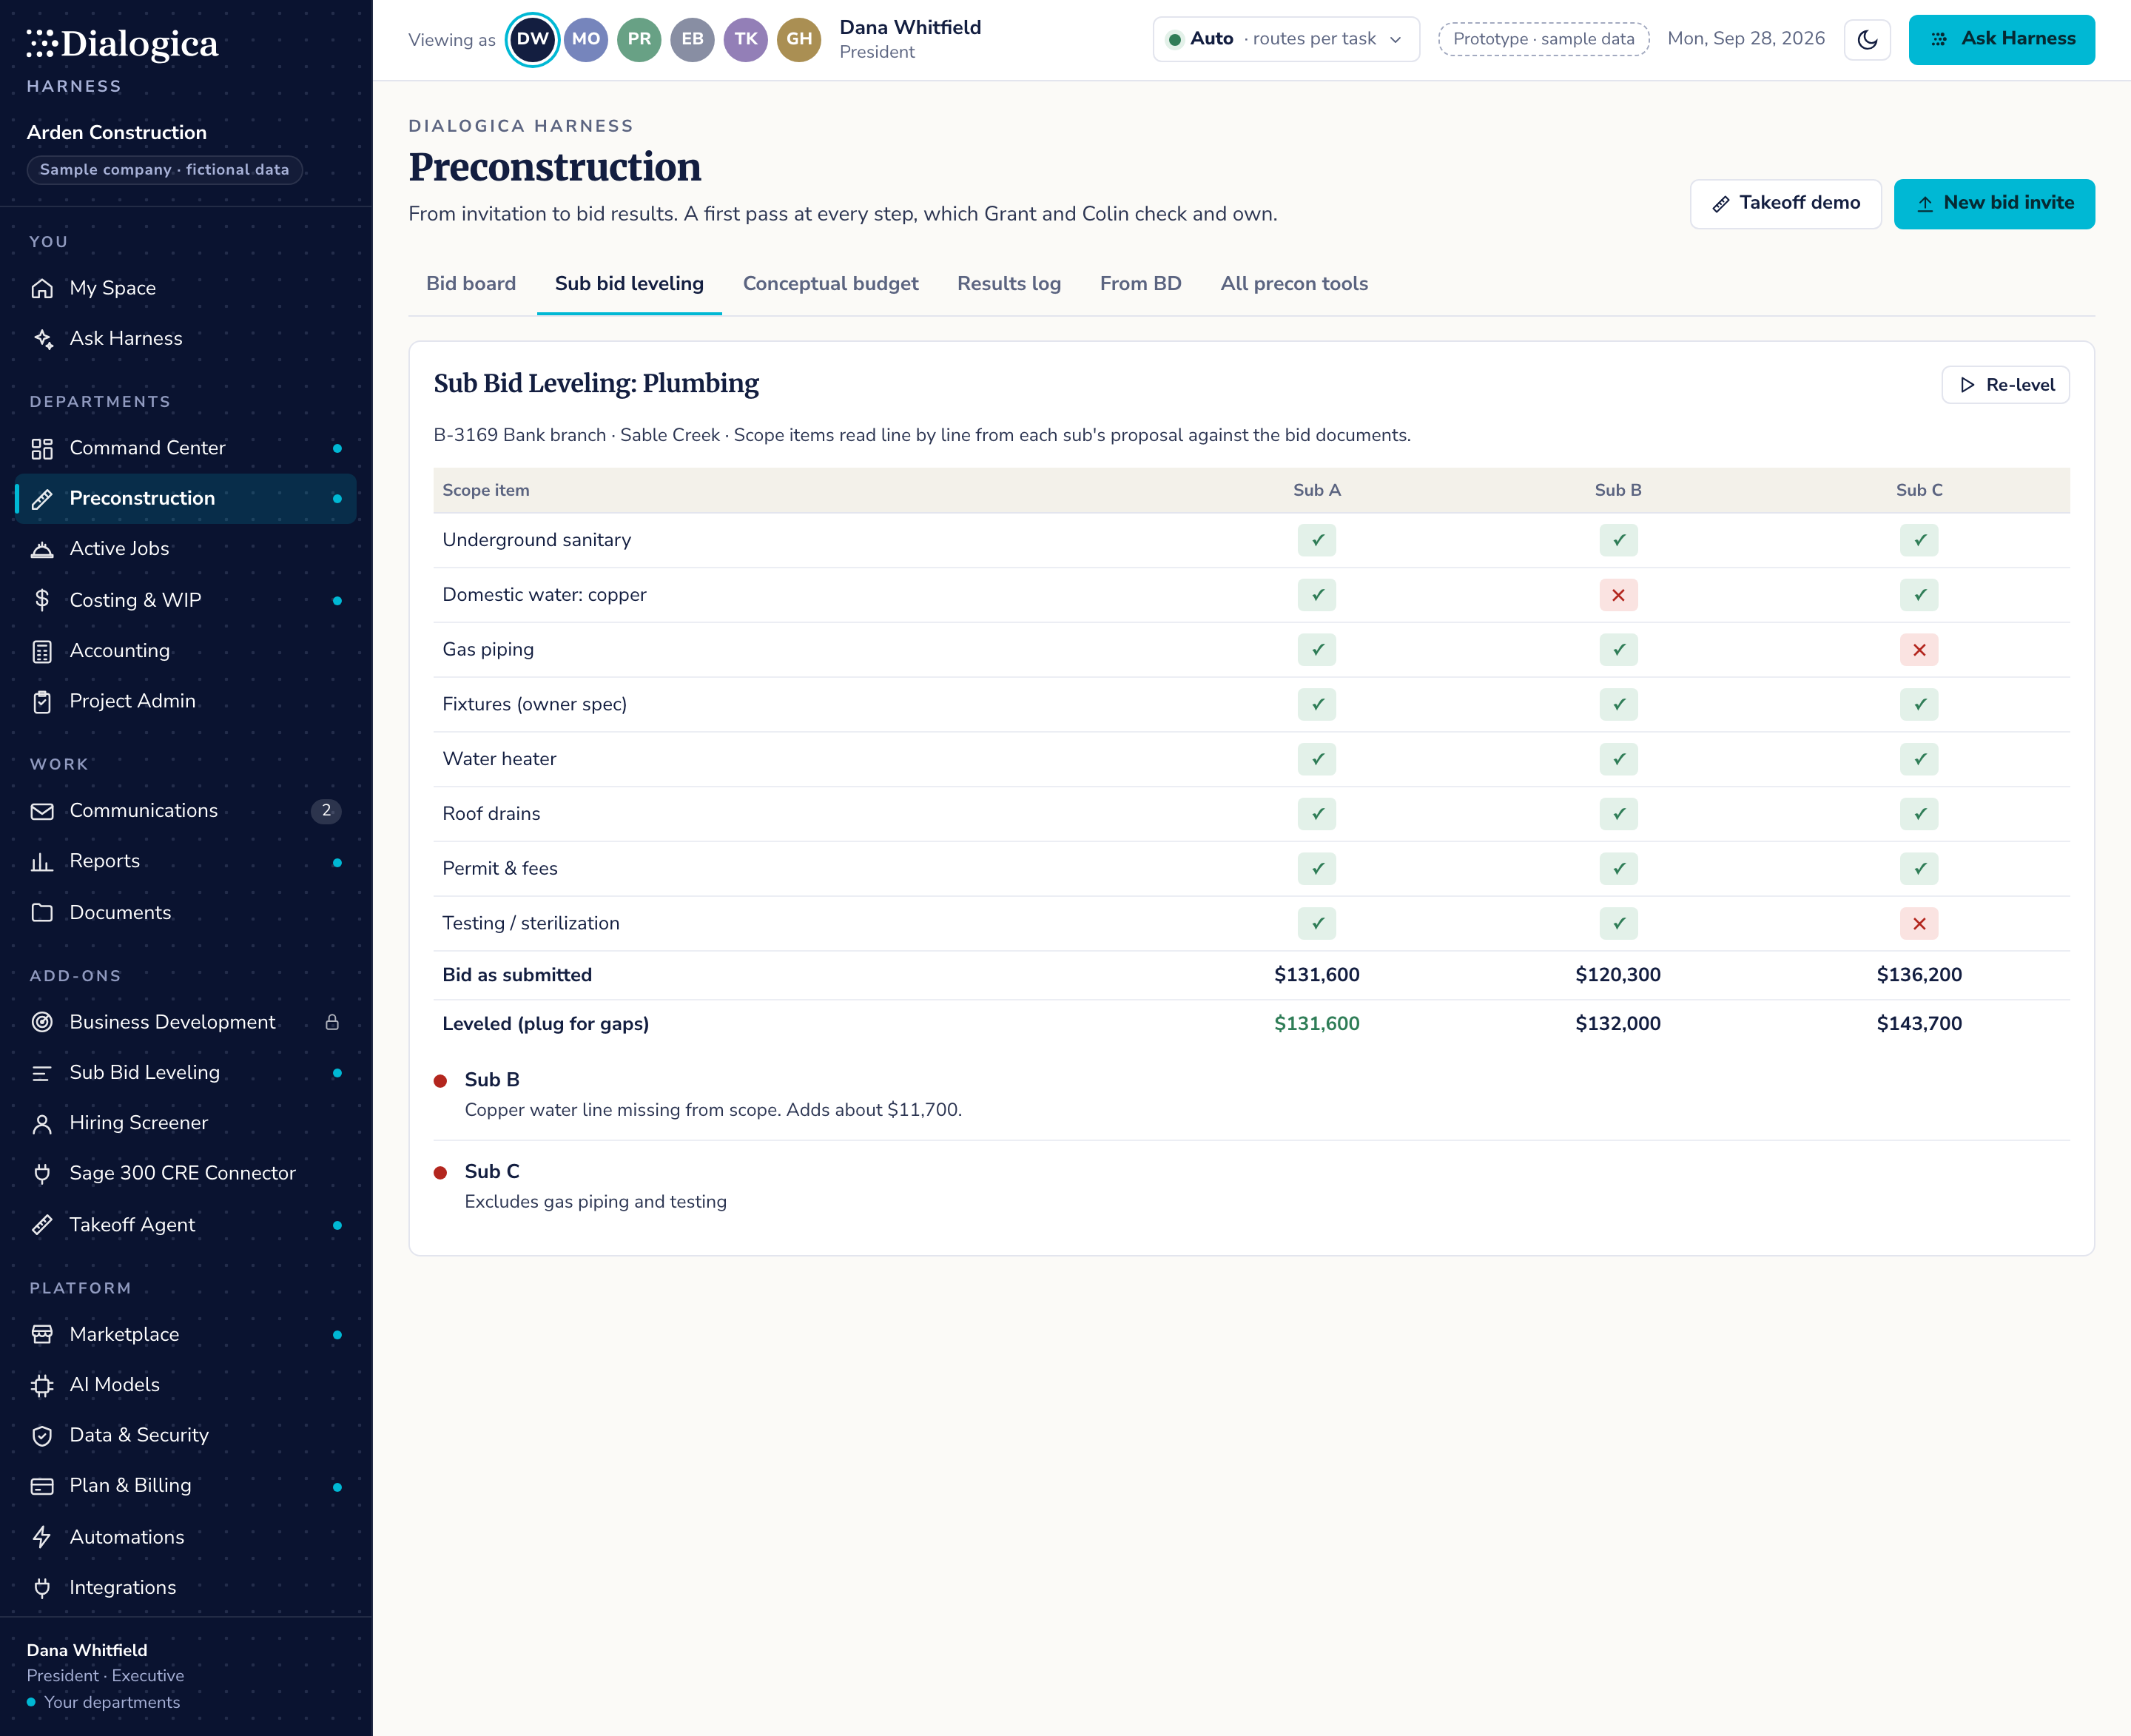
Task: Click the My Space home icon
Action: 42,288
